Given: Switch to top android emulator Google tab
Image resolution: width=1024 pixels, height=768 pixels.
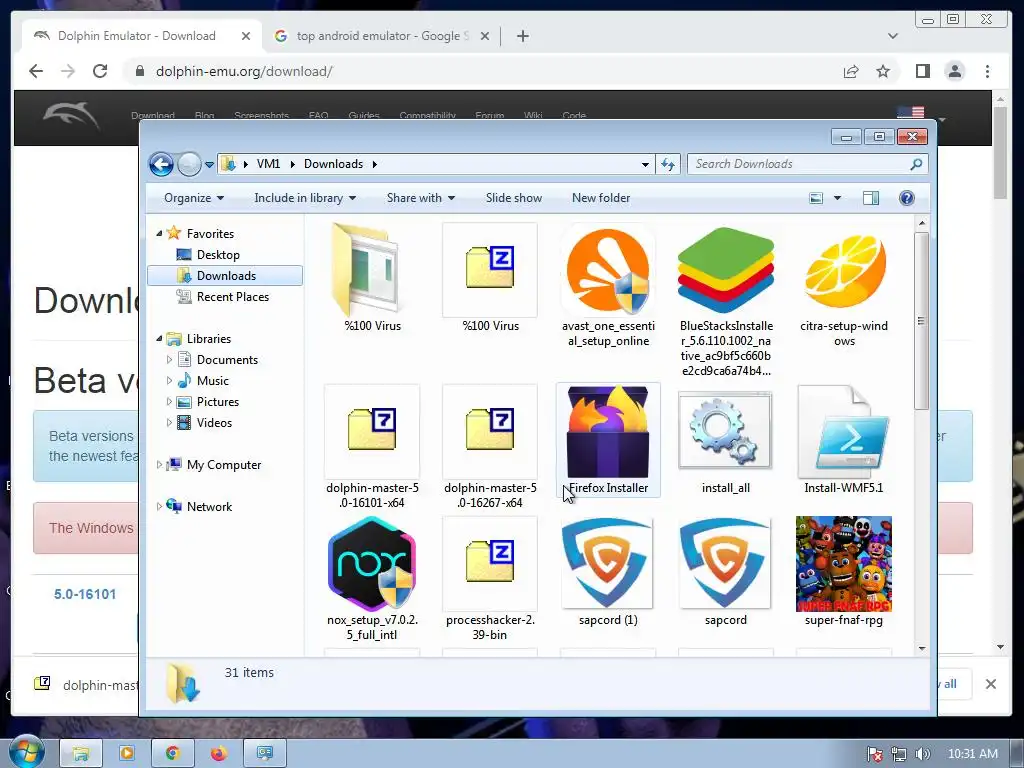Looking at the screenshot, I should click(381, 36).
